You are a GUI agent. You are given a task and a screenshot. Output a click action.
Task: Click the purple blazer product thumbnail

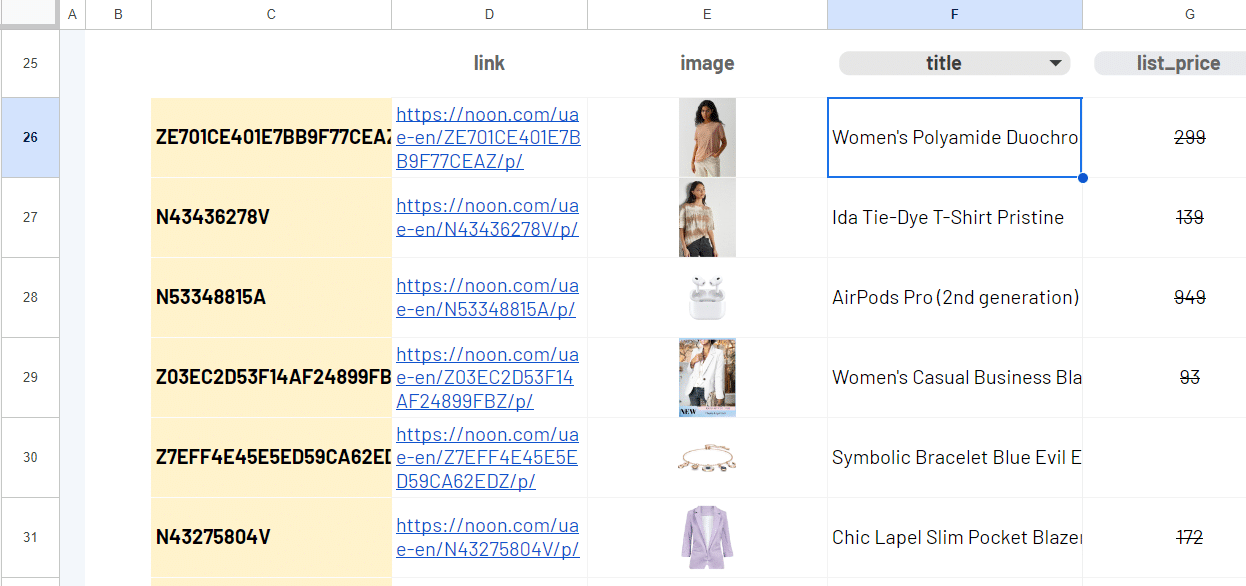[x=707, y=538]
